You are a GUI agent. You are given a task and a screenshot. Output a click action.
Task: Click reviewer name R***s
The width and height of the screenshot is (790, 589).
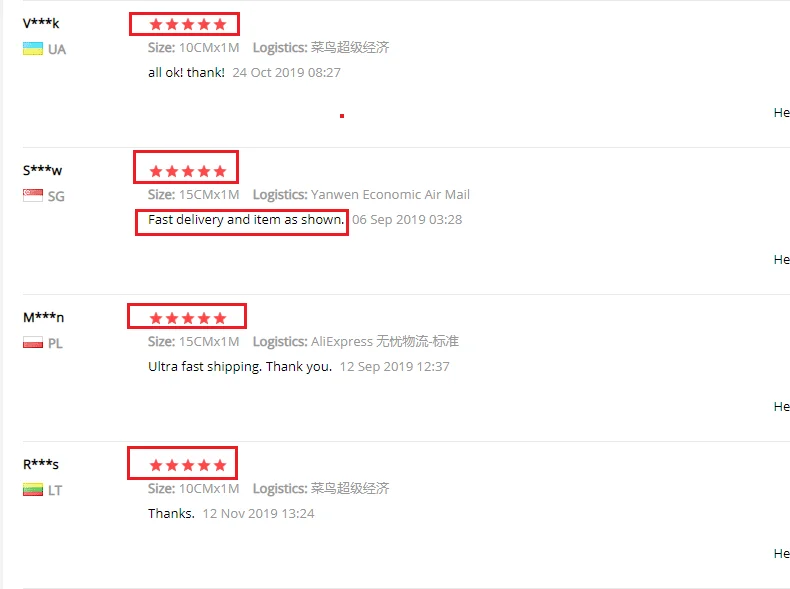click(41, 464)
